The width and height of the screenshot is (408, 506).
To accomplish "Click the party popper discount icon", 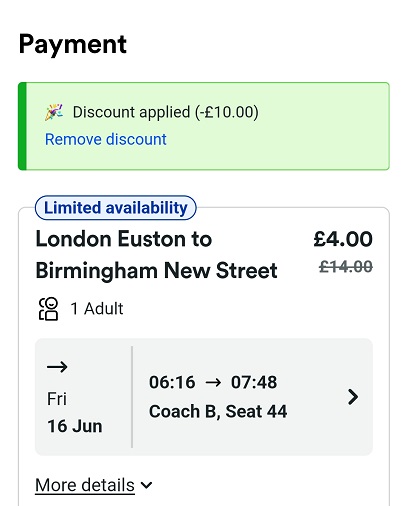I will 54,112.
